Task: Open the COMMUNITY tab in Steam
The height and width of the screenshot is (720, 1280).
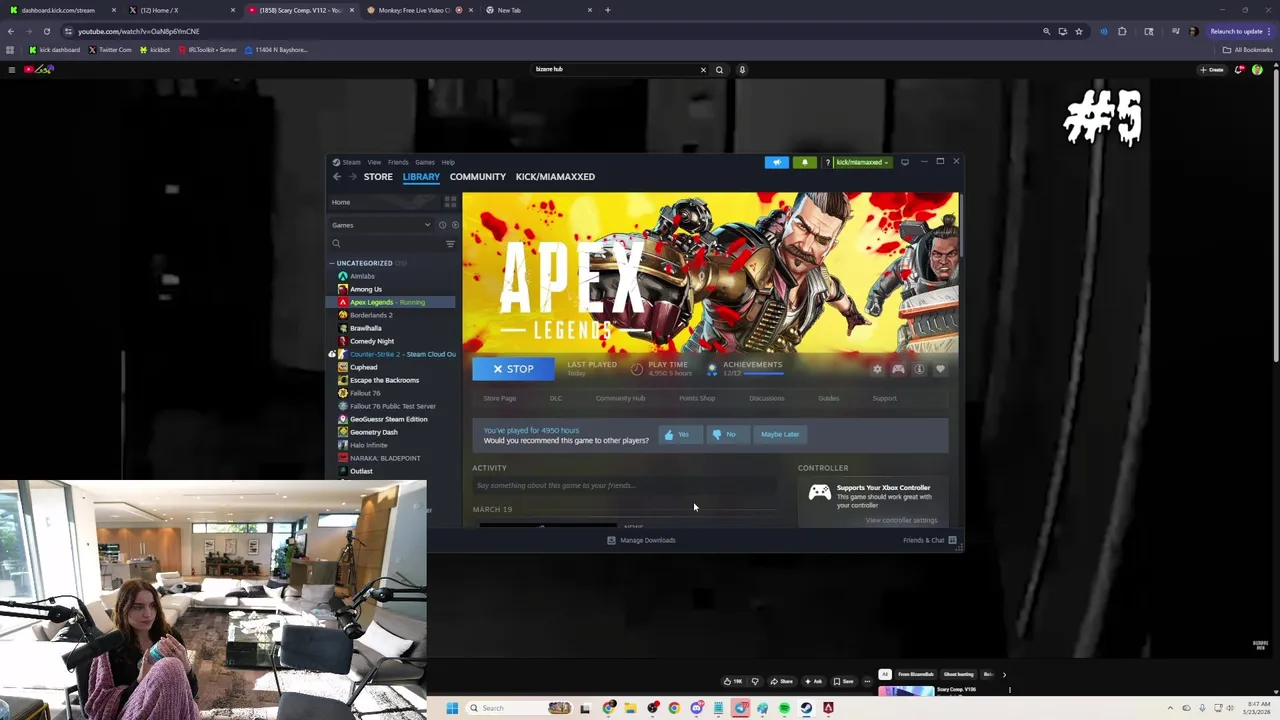Action: pyautogui.click(x=478, y=177)
